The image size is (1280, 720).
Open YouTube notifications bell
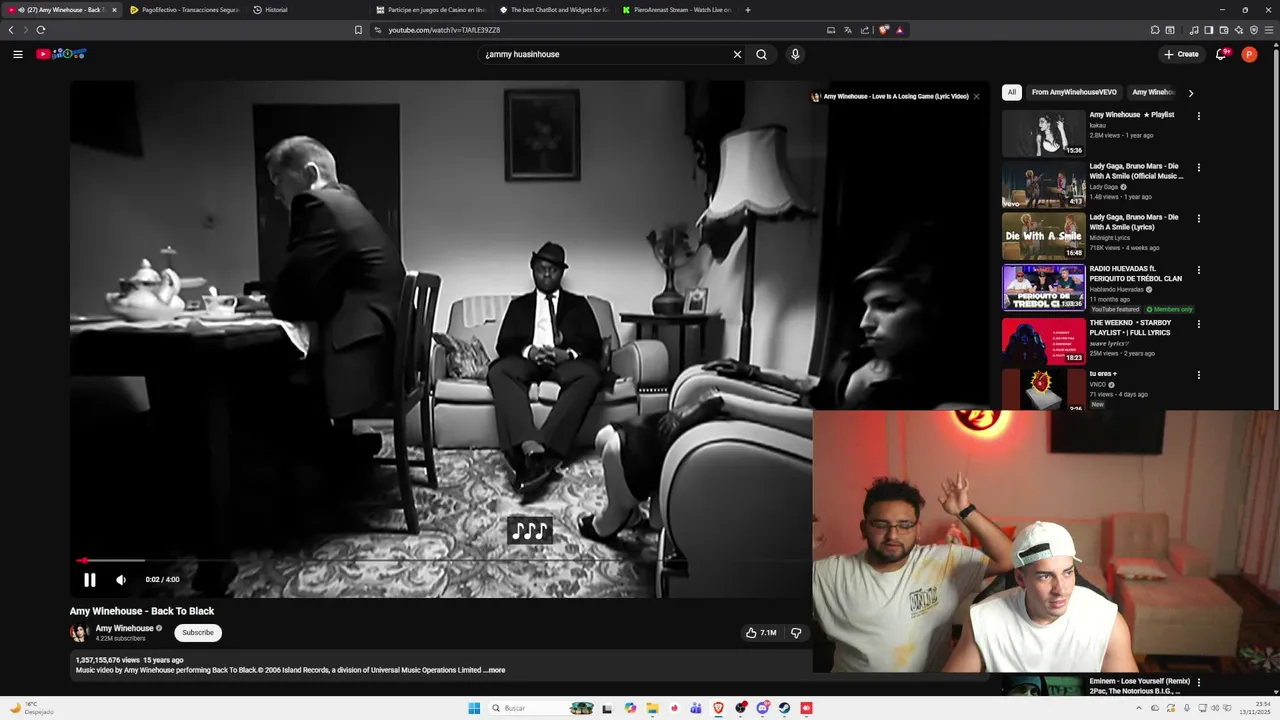[x=1221, y=54]
